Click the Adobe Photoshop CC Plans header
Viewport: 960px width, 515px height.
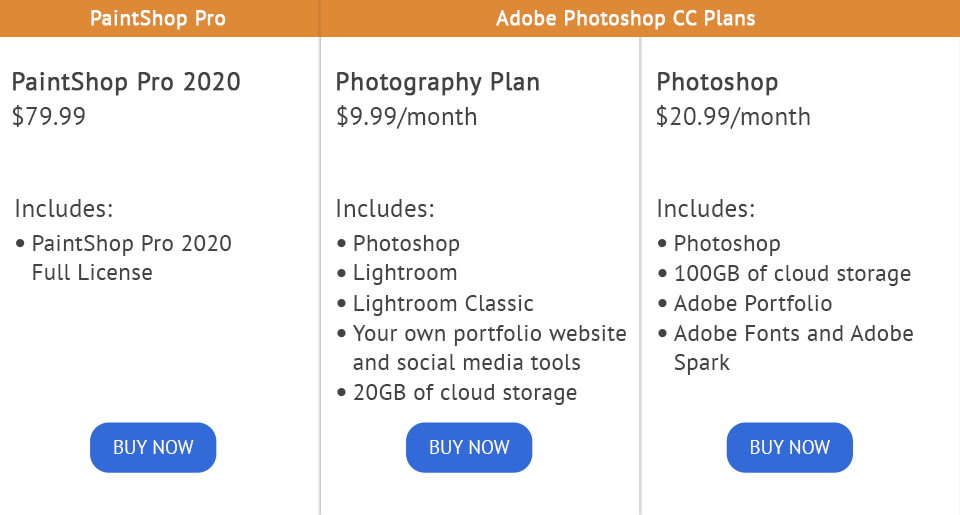[625, 18]
